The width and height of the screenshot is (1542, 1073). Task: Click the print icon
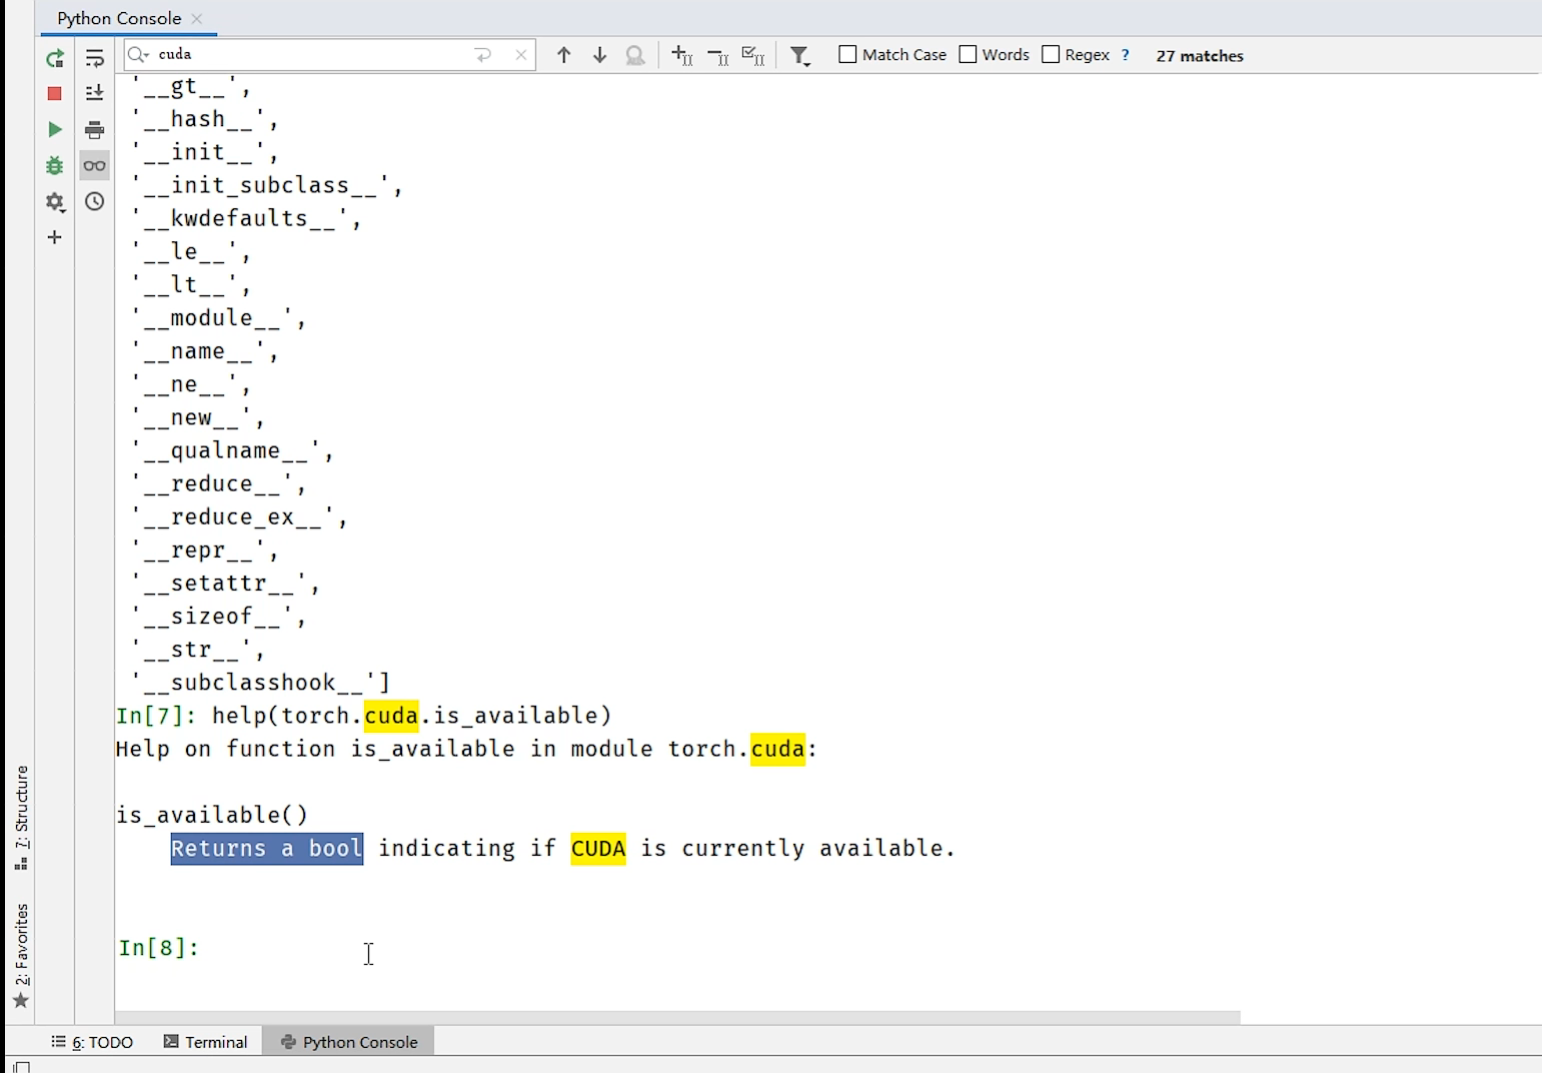tap(95, 130)
